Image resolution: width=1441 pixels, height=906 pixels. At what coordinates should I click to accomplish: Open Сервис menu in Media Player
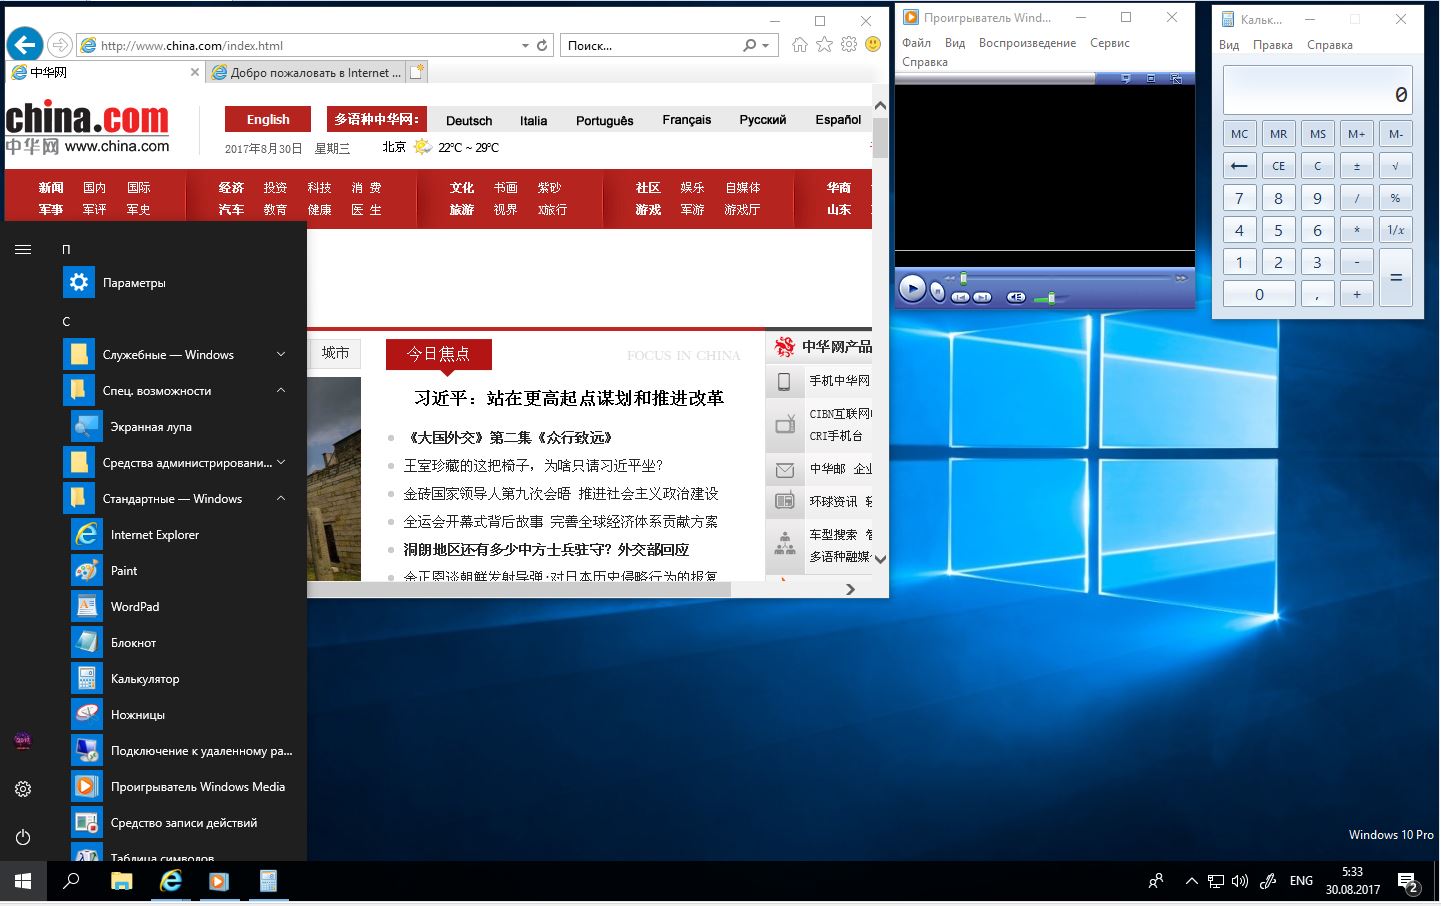[1109, 43]
